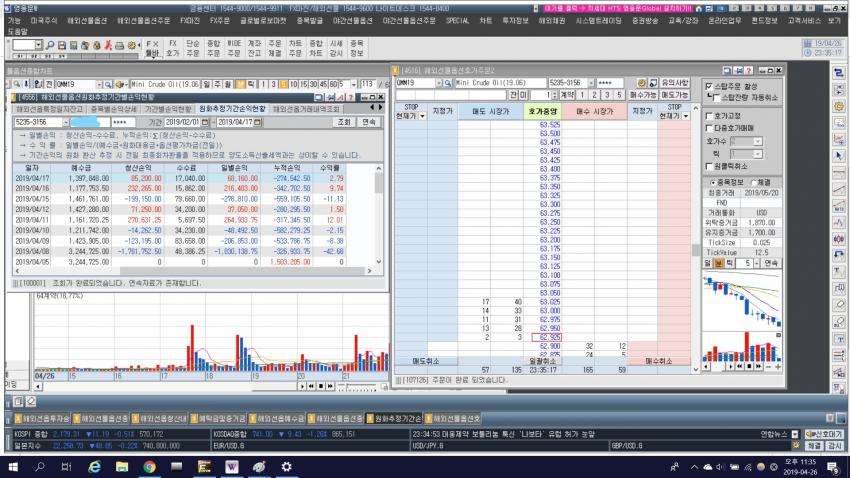The image size is (850, 478).
Task: Click the orange round settings icon in order window
Action: pos(641,83)
